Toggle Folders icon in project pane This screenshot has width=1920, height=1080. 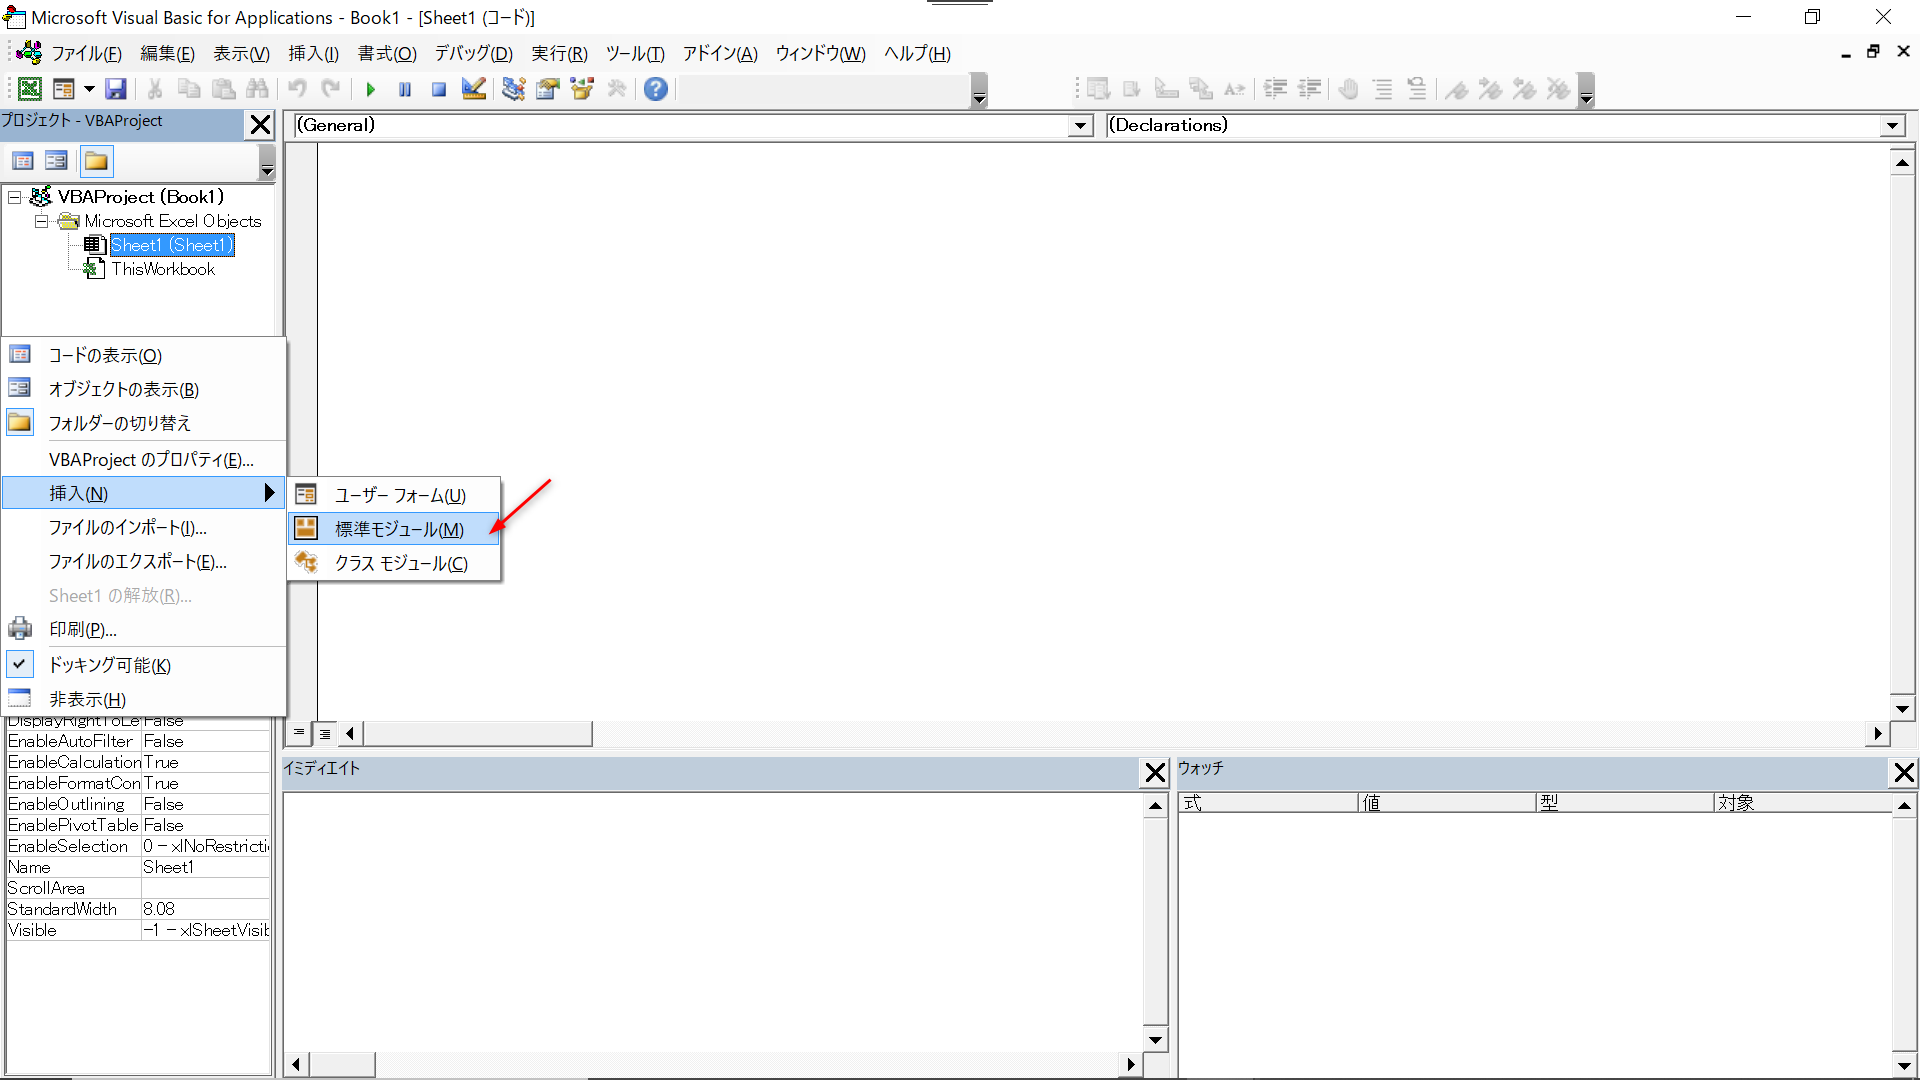click(96, 161)
